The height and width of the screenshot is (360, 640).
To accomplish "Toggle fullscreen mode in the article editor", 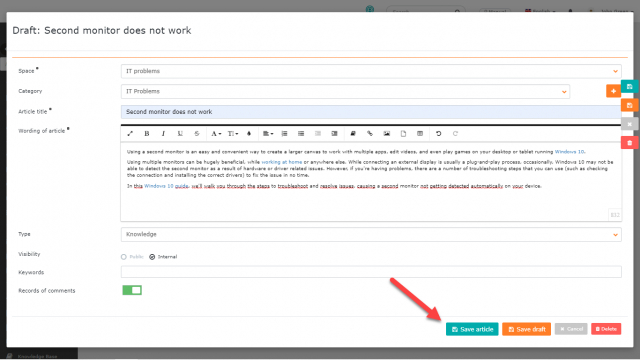I will 130,133.
